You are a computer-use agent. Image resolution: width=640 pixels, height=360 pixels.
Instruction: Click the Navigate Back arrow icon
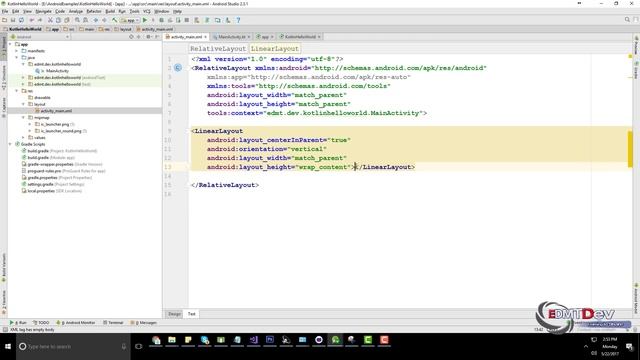click(x=96, y=20)
